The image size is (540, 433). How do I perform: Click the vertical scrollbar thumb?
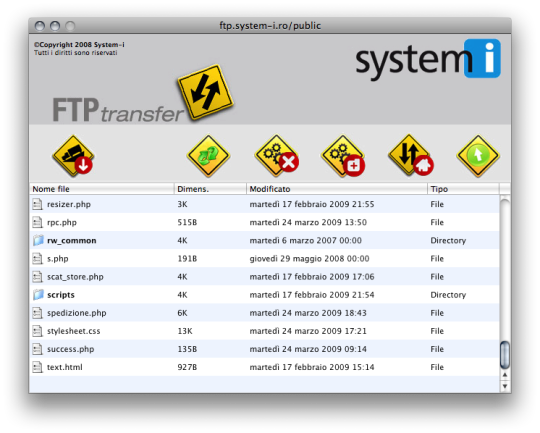(505, 354)
